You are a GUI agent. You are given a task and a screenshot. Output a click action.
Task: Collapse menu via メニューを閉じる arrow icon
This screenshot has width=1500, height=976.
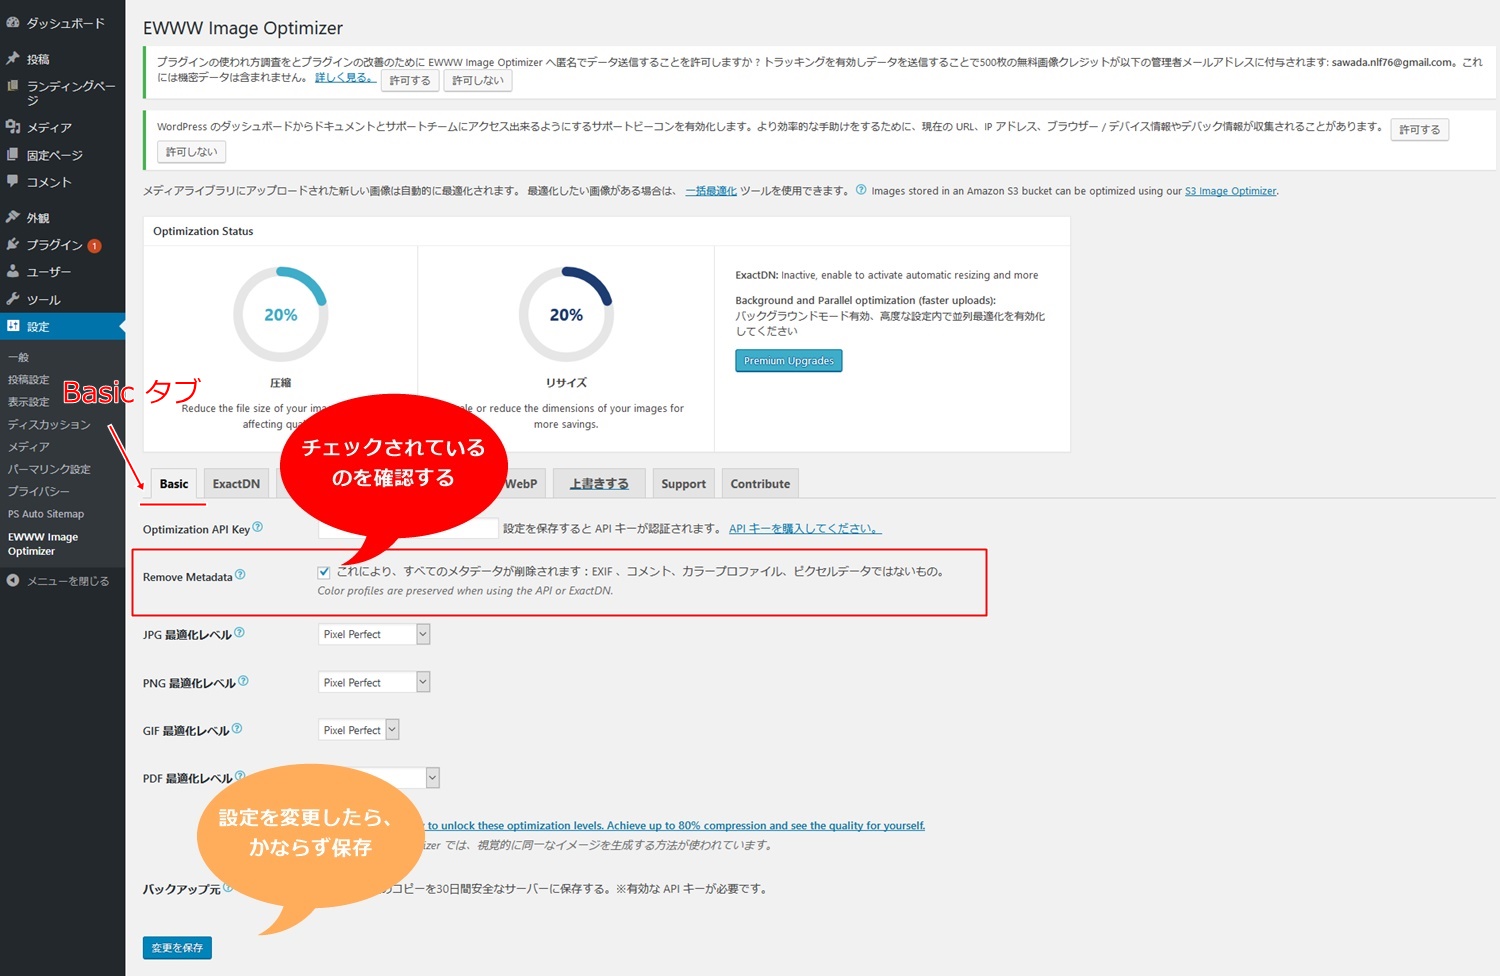pyautogui.click(x=13, y=580)
